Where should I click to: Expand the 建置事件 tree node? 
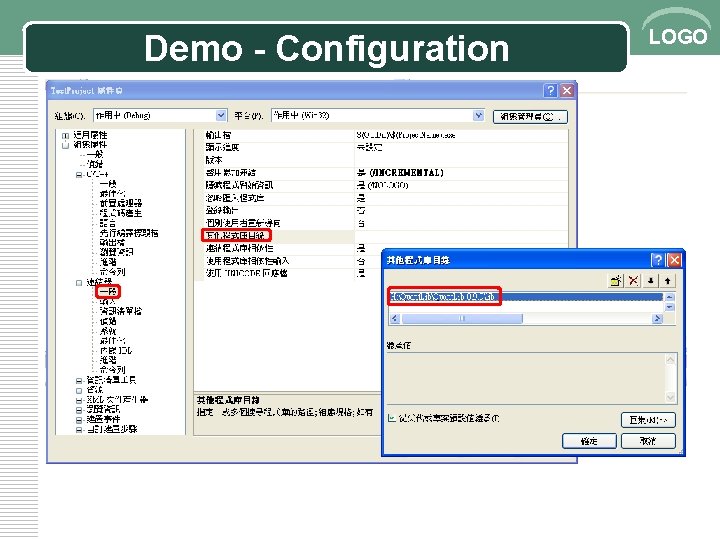click(x=79, y=420)
